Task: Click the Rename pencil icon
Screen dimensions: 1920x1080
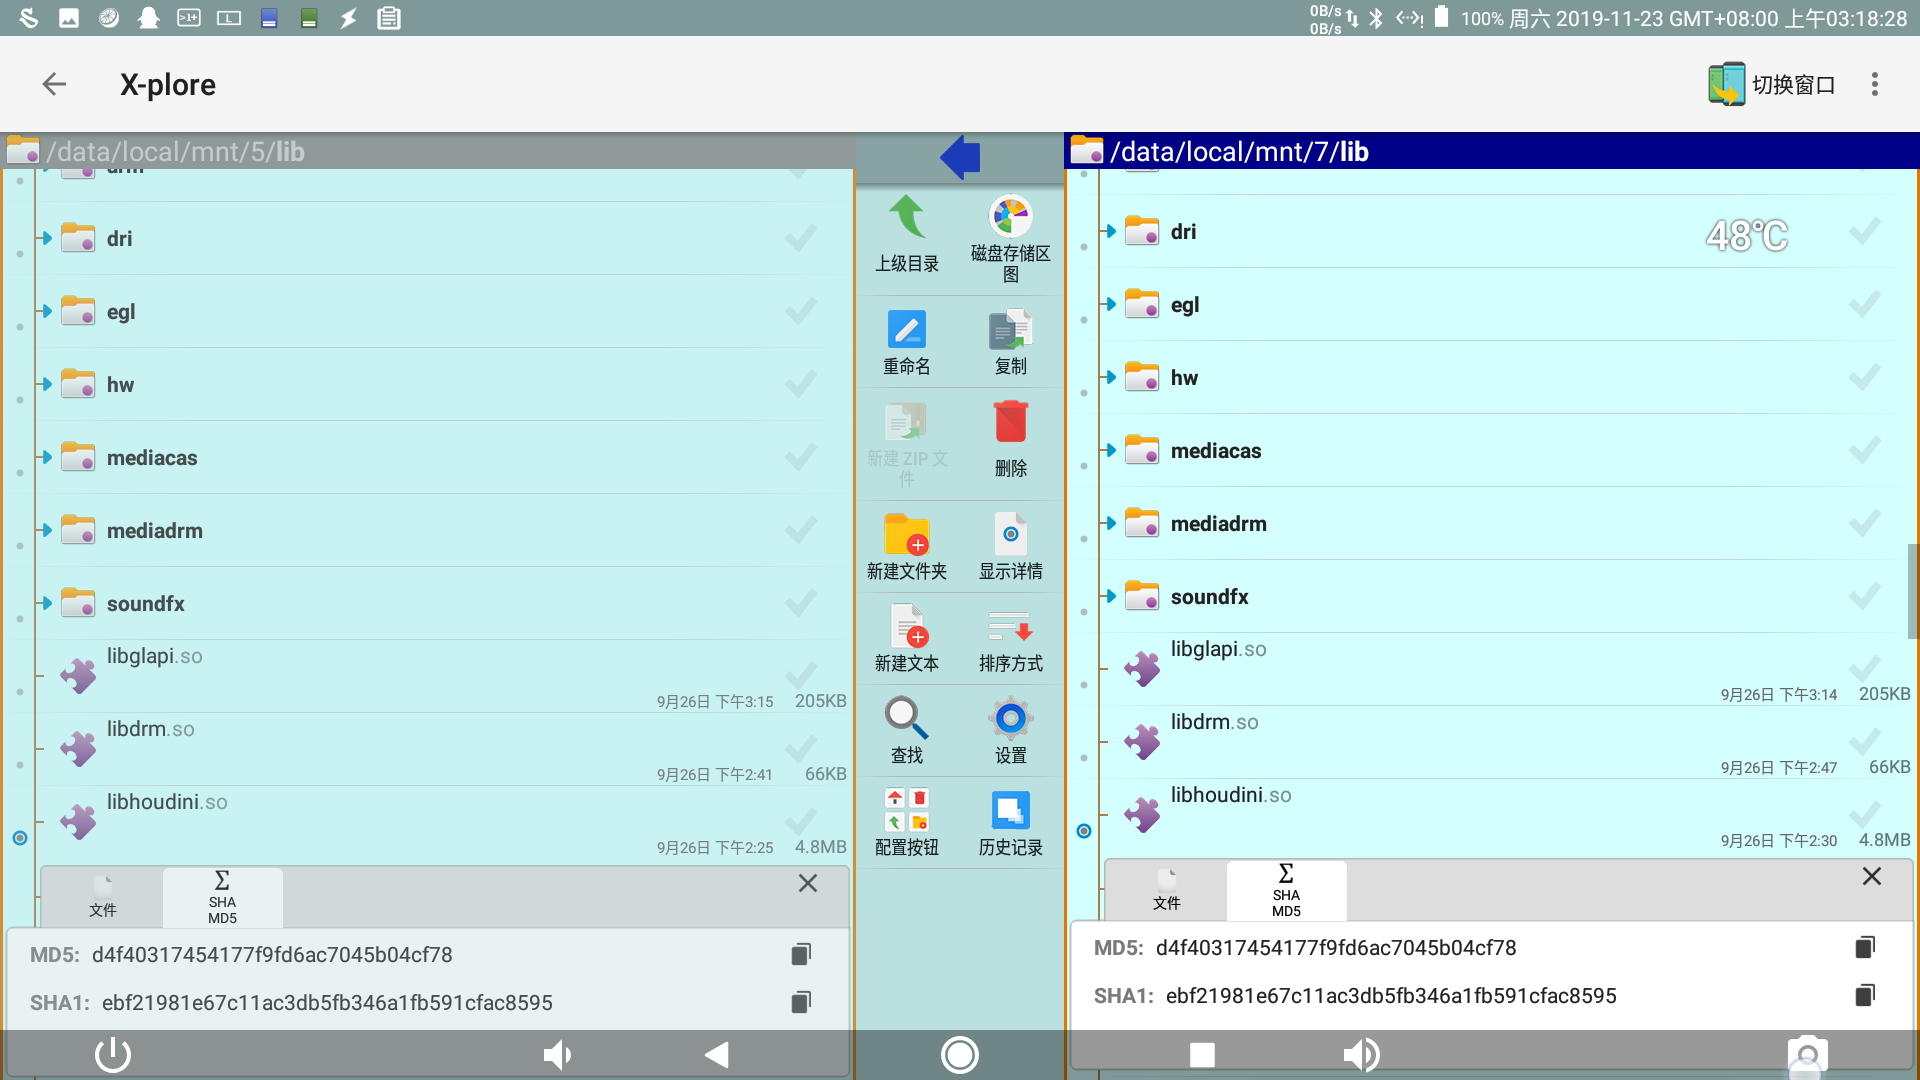Action: click(907, 330)
